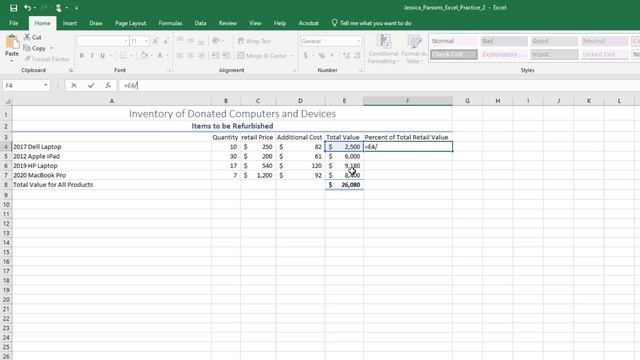Image resolution: width=640 pixels, height=360 pixels.
Task: Click Increase Font Size icon
Action: (156, 41)
